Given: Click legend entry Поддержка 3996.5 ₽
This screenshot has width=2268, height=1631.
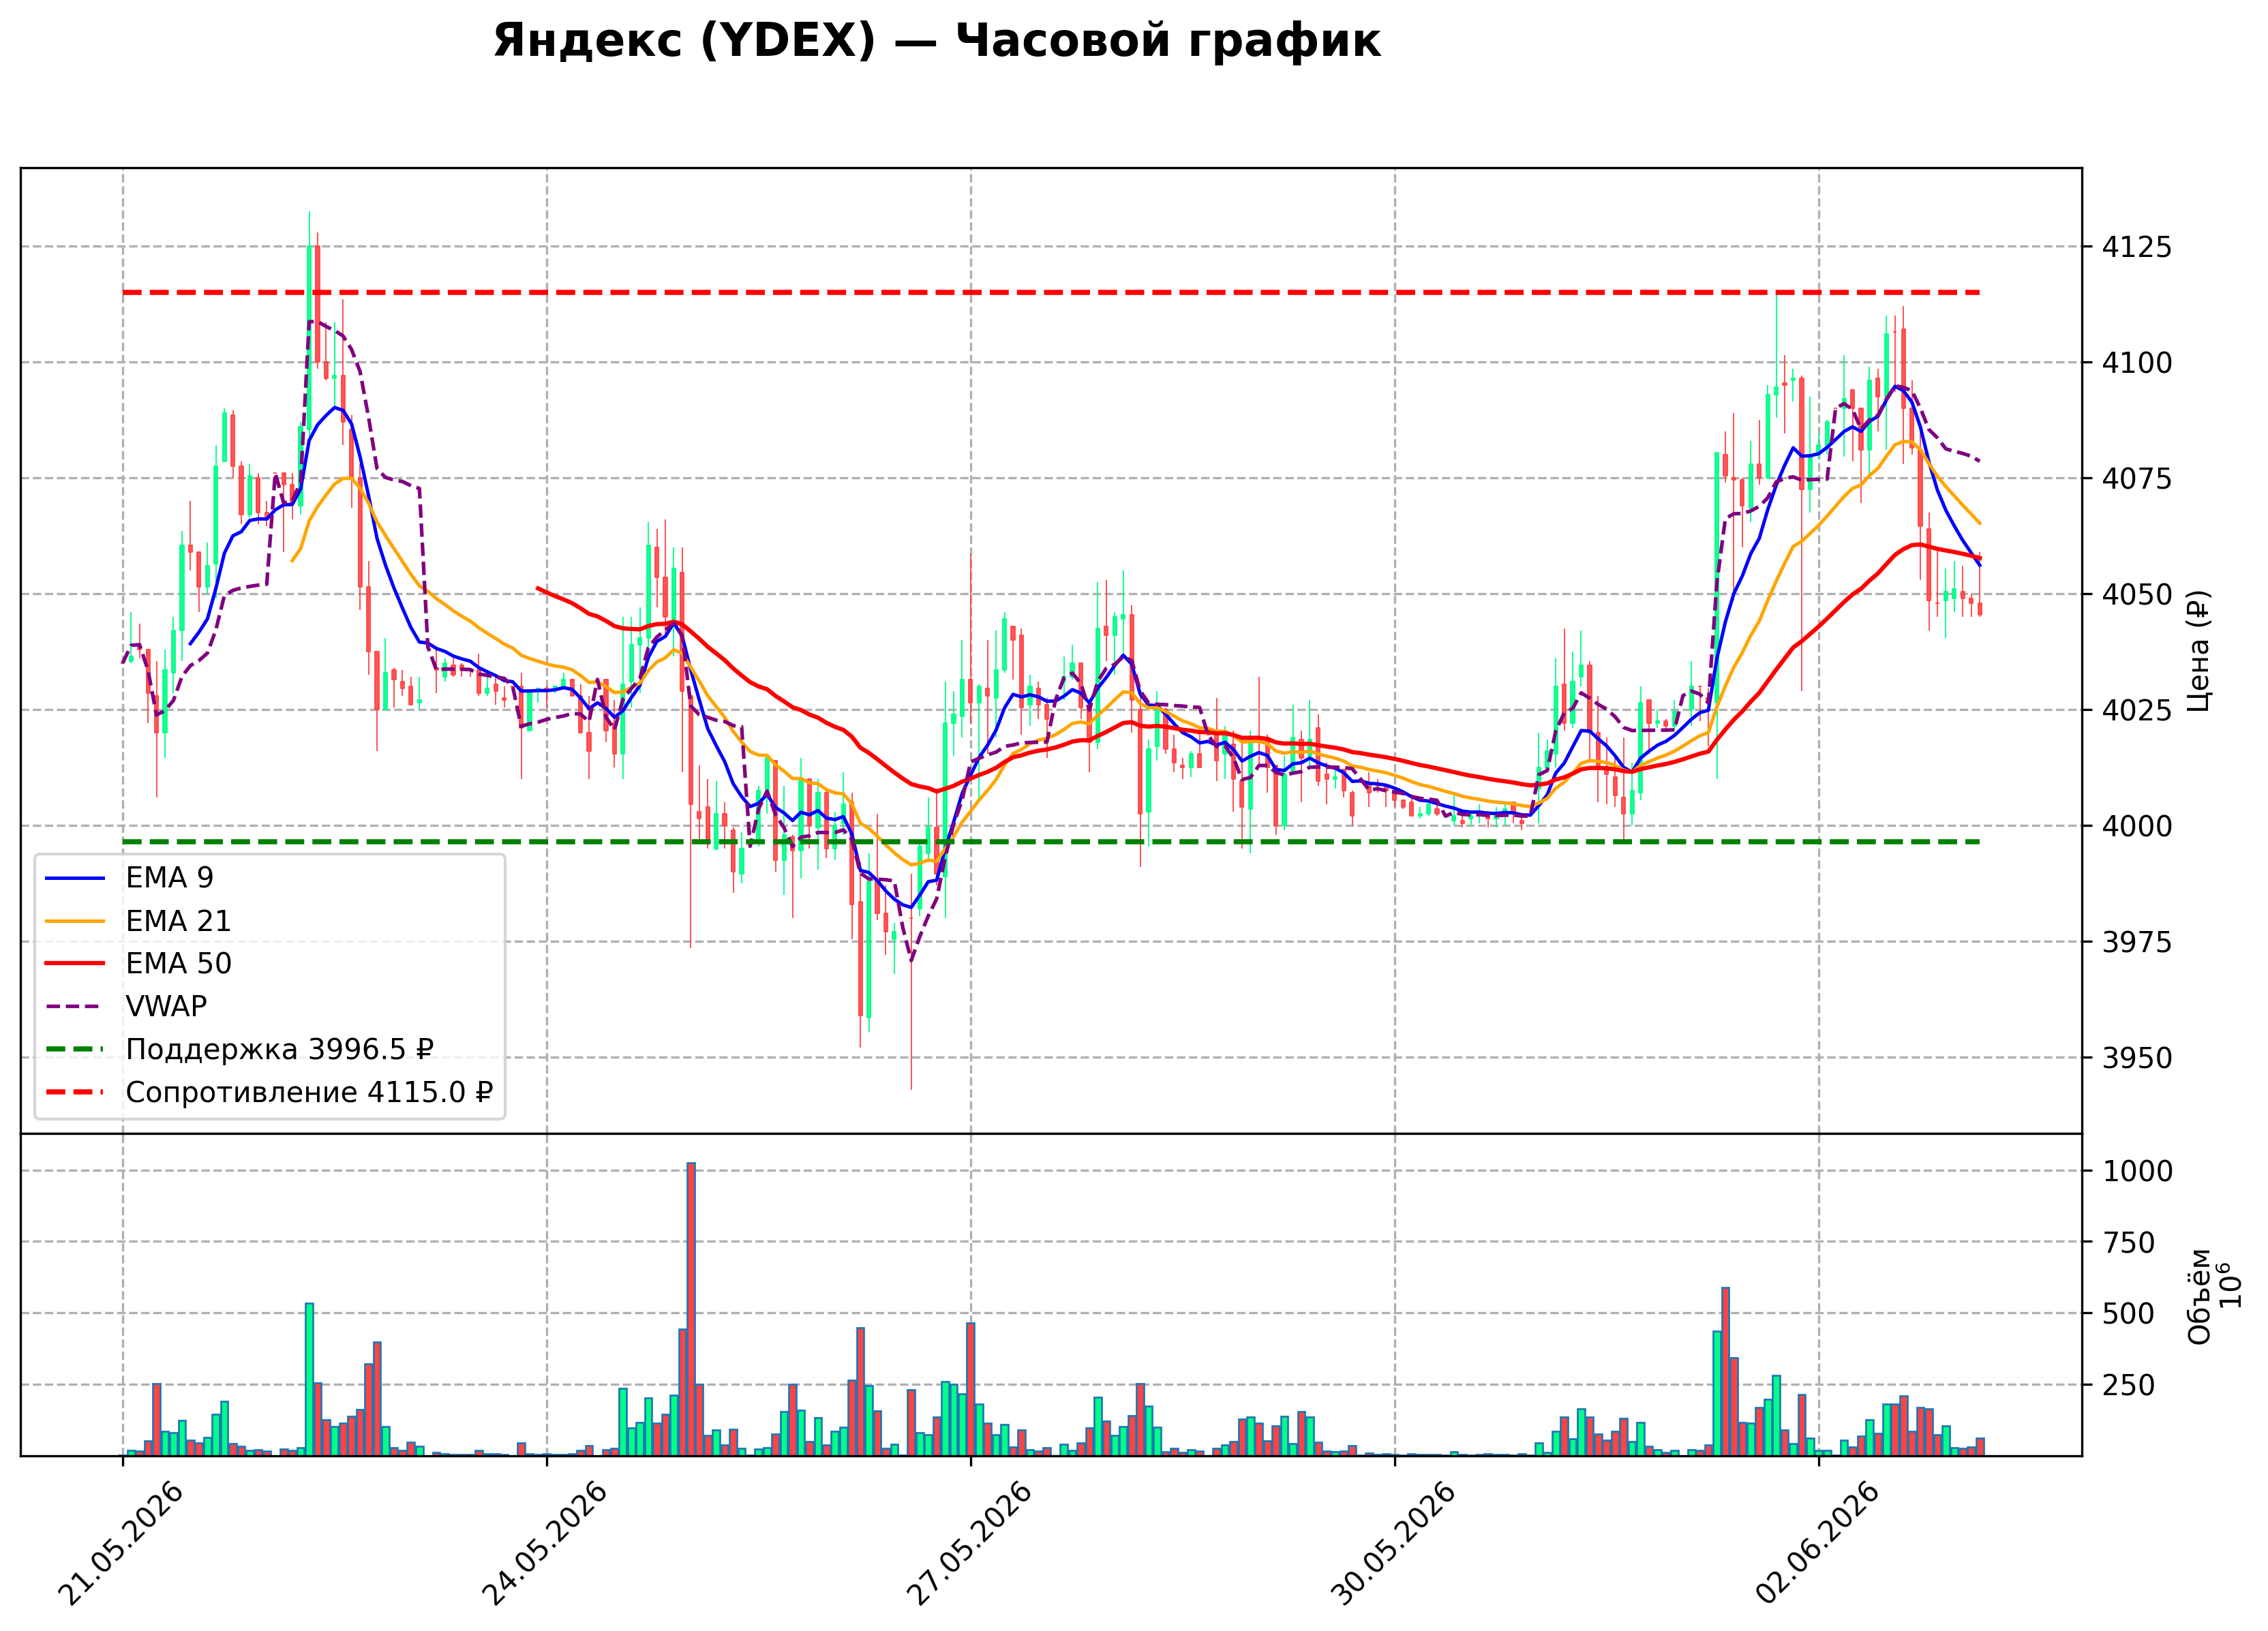Looking at the screenshot, I should tap(240, 1049).
